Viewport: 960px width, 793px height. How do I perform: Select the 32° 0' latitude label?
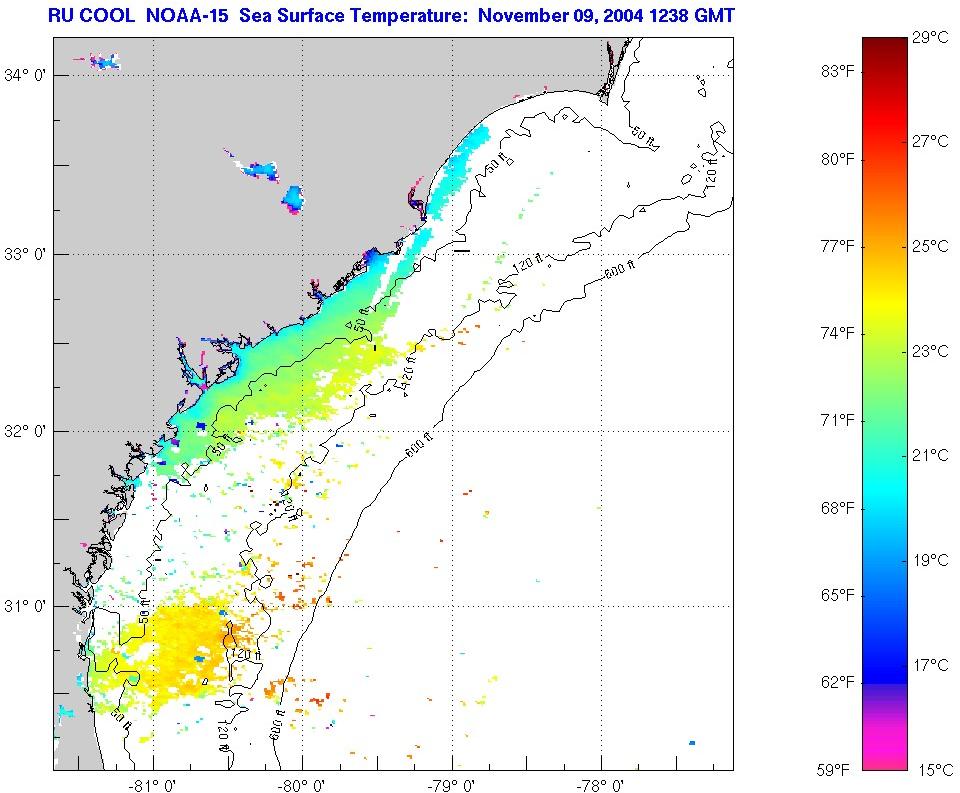[x=26, y=431]
